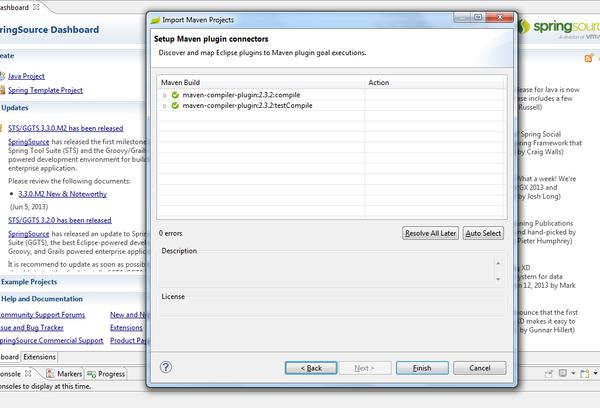Expand the maven-compiler-plugin:2.3.2:compile tree row

point(165,95)
